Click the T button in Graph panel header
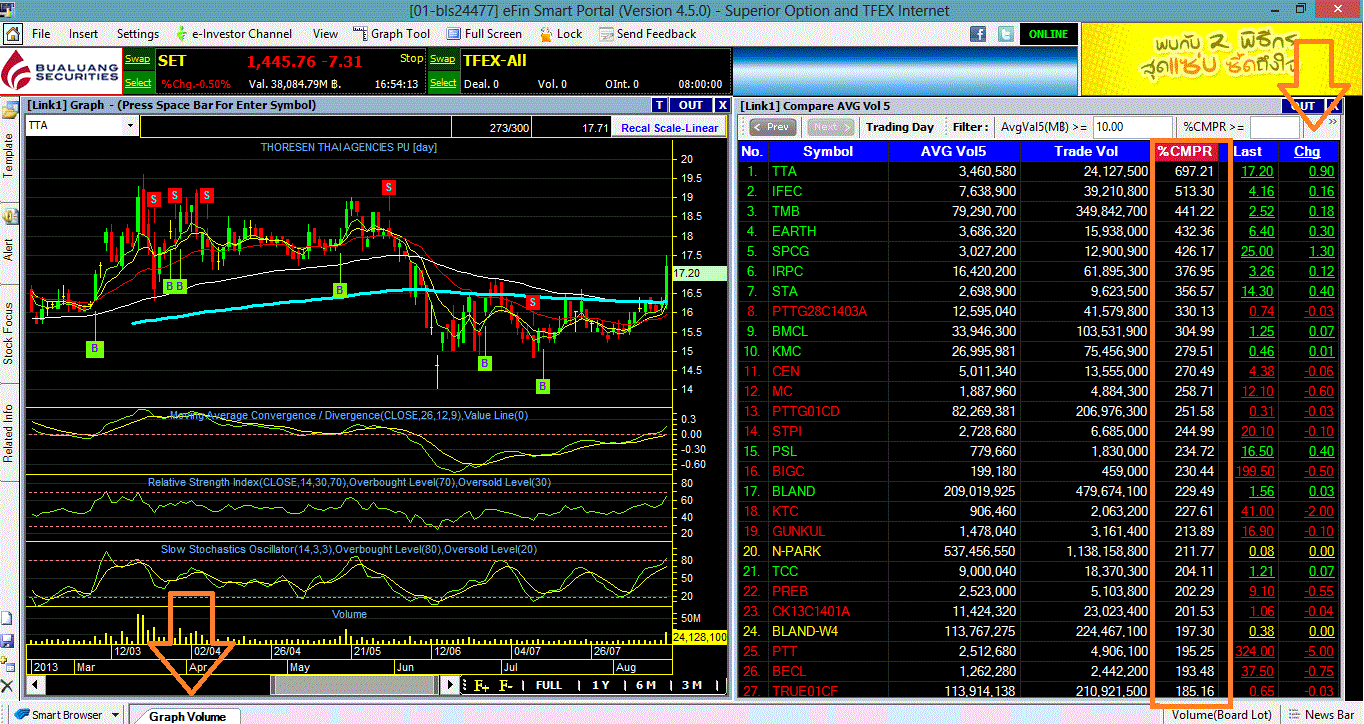 [659, 105]
